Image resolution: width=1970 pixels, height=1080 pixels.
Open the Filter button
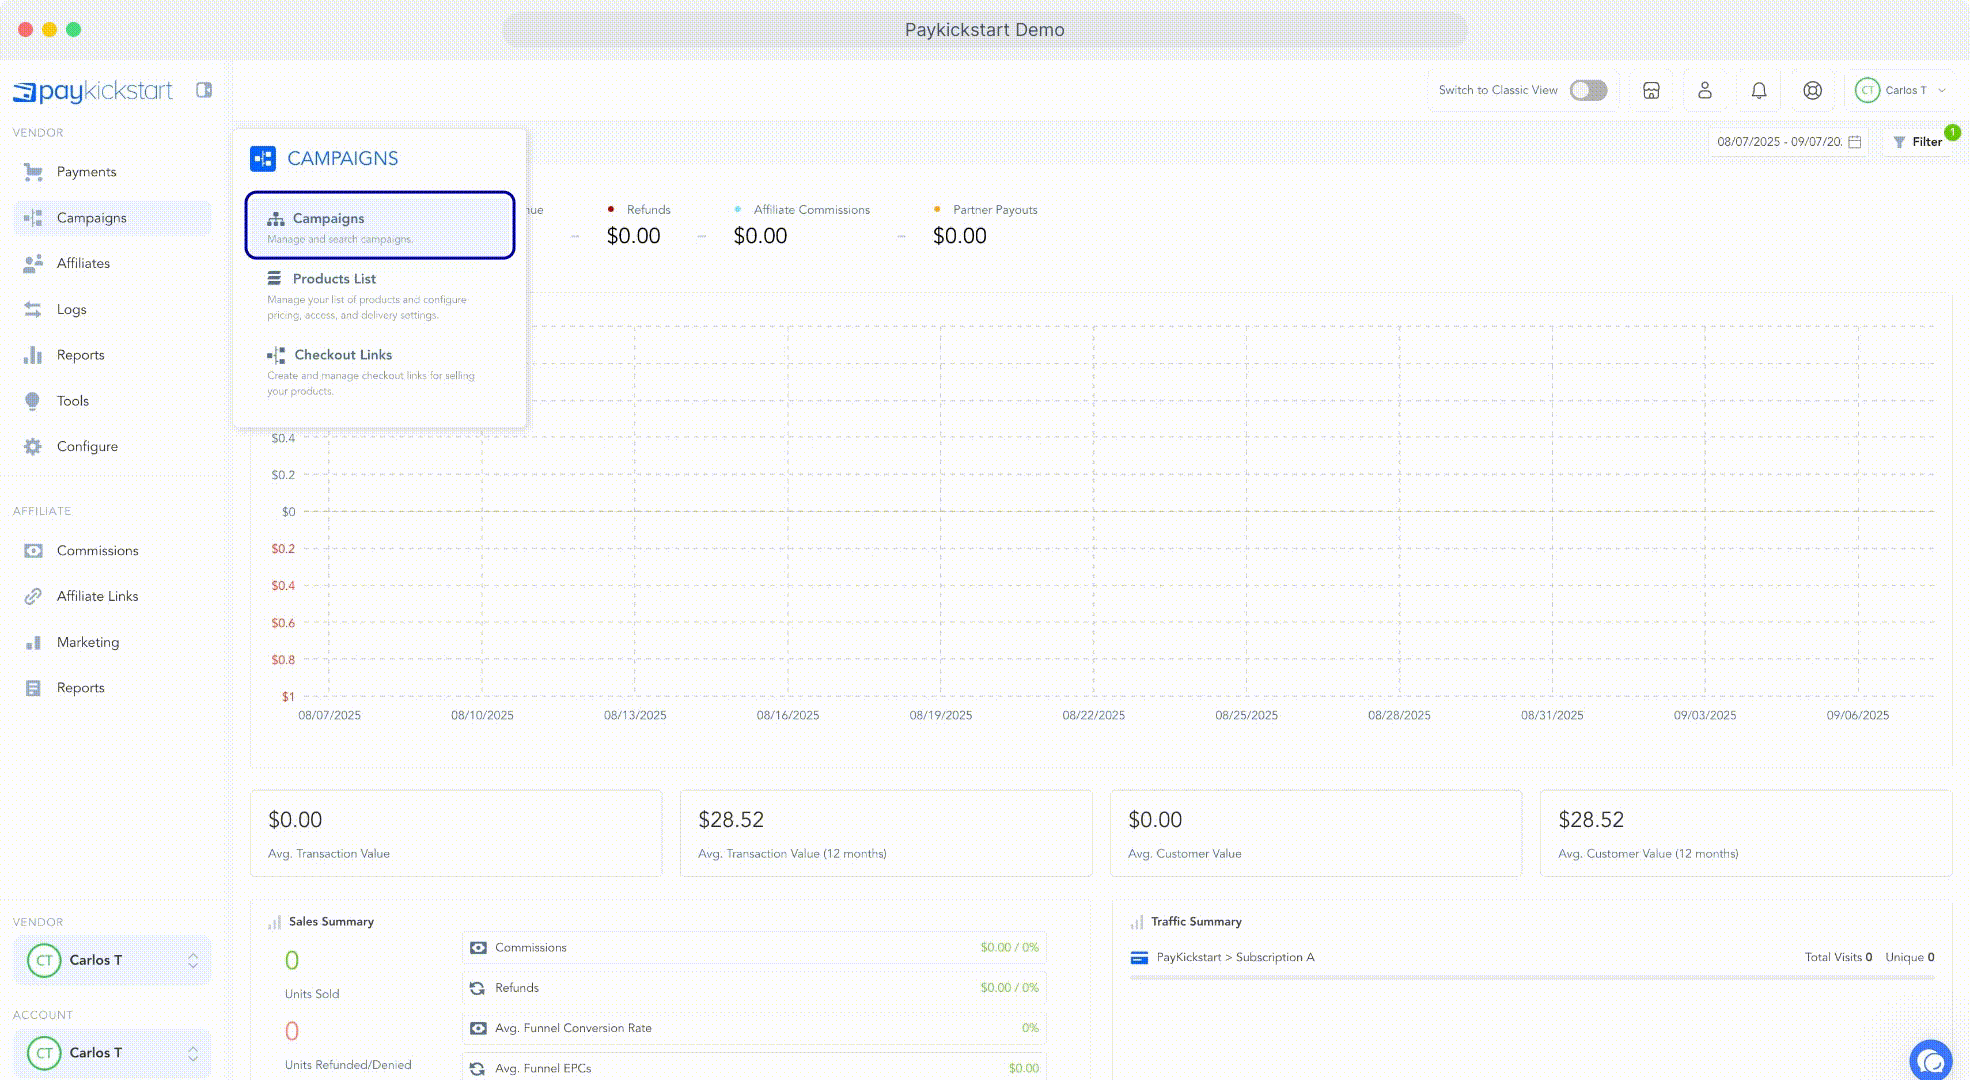tap(1918, 142)
